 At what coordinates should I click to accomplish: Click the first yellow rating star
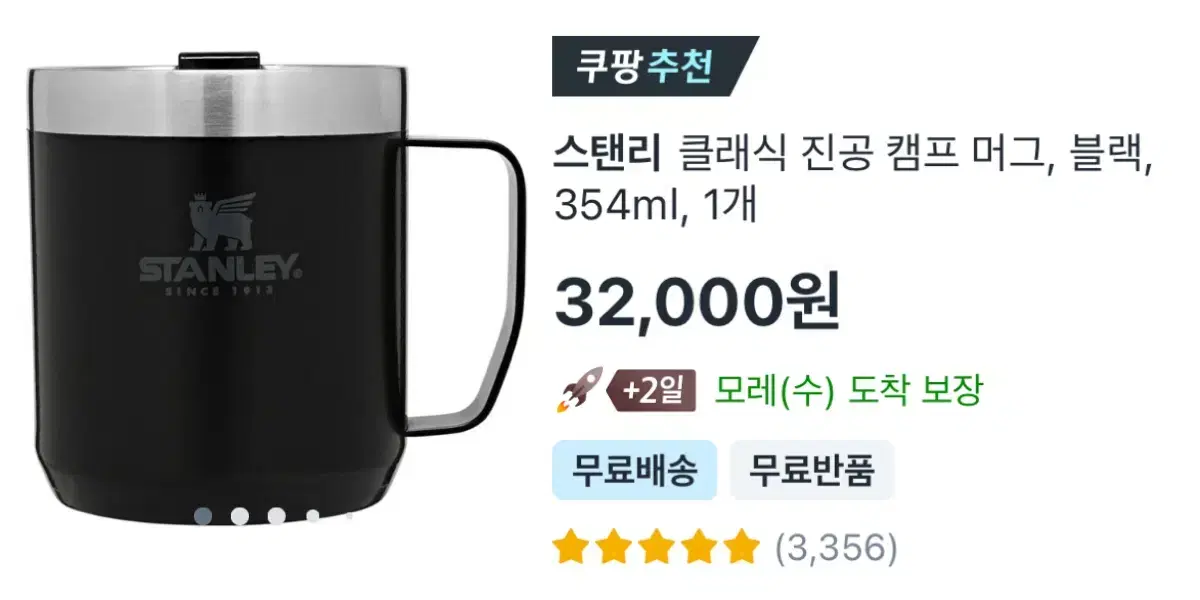point(571,548)
